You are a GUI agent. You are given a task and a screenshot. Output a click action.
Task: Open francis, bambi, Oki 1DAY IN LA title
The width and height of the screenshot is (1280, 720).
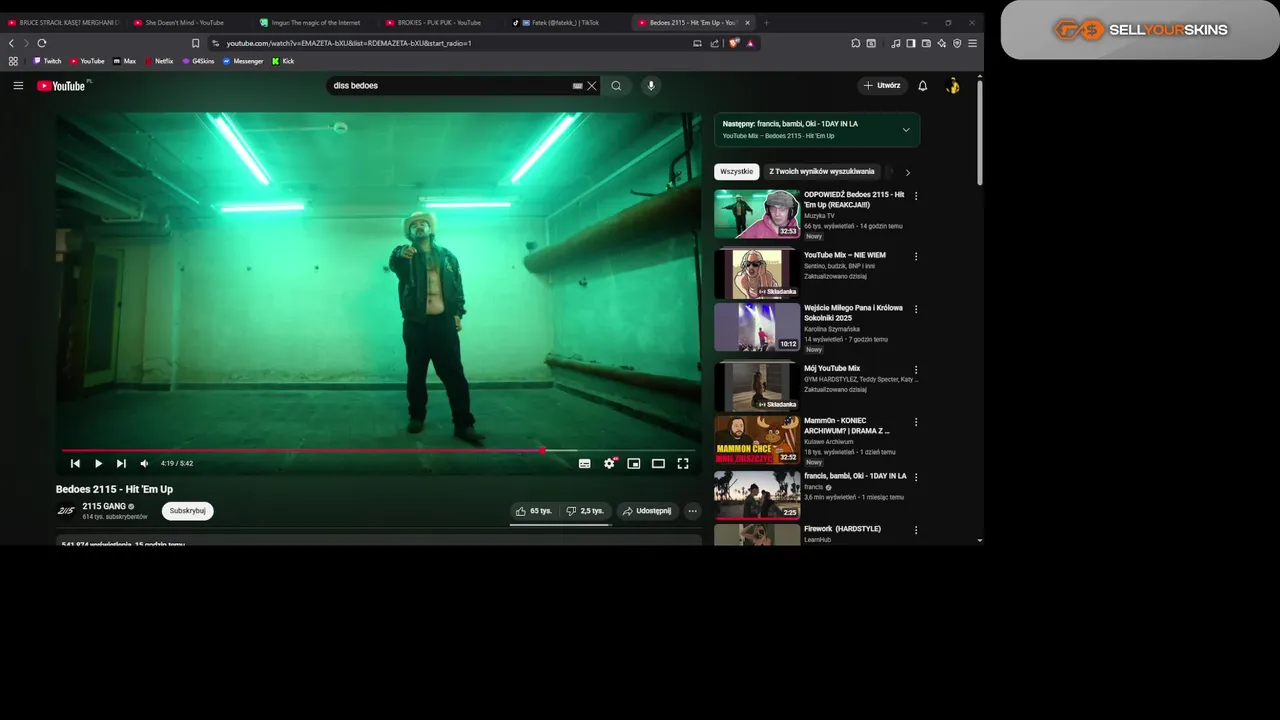855,476
